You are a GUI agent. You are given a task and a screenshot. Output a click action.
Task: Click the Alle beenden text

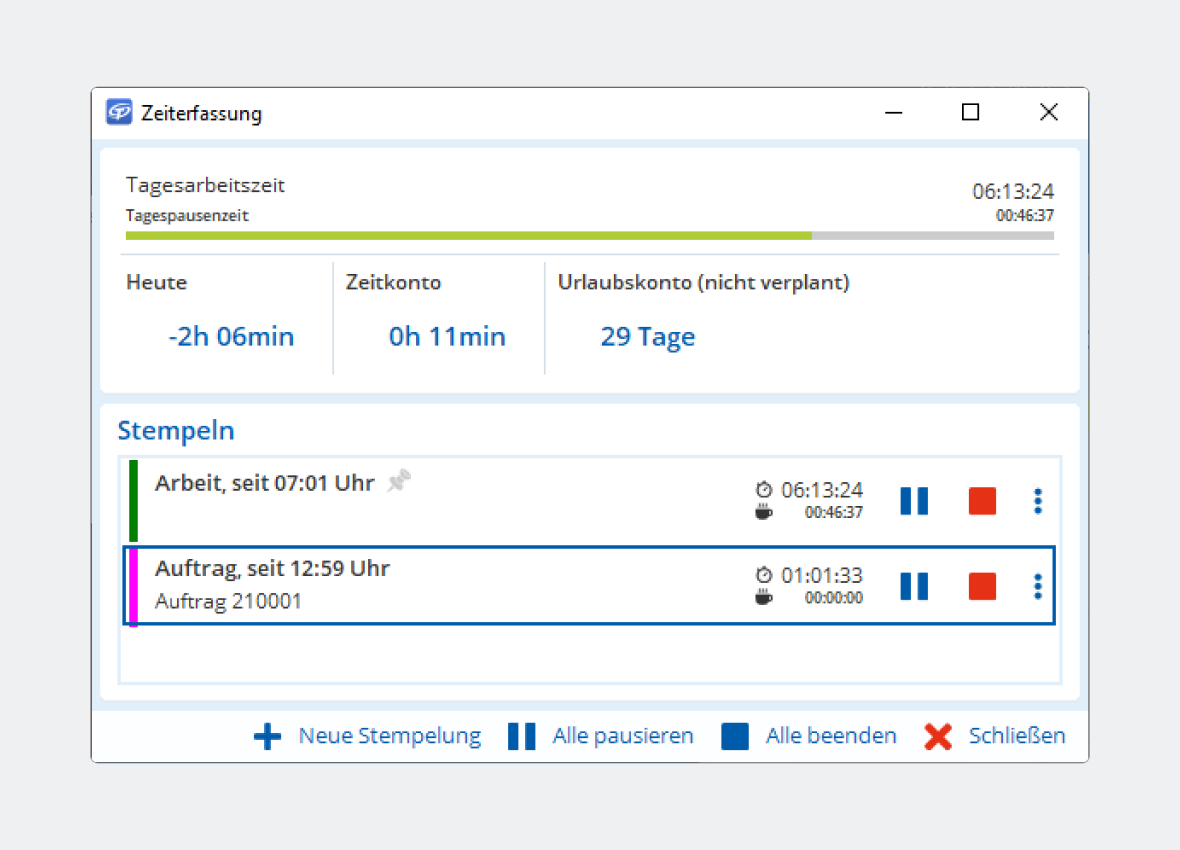pos(830,736)
